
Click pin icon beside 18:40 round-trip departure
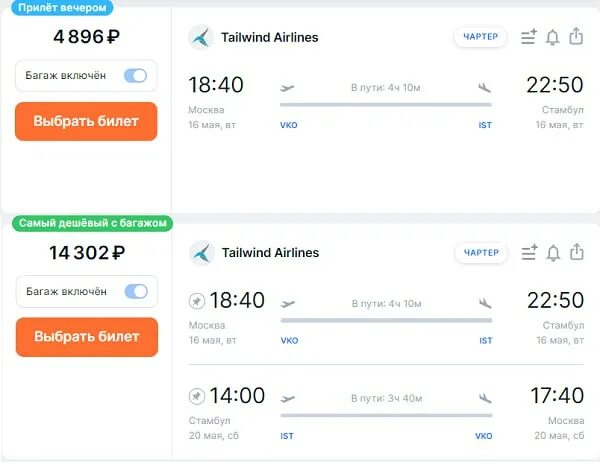[x=197, y=301]
